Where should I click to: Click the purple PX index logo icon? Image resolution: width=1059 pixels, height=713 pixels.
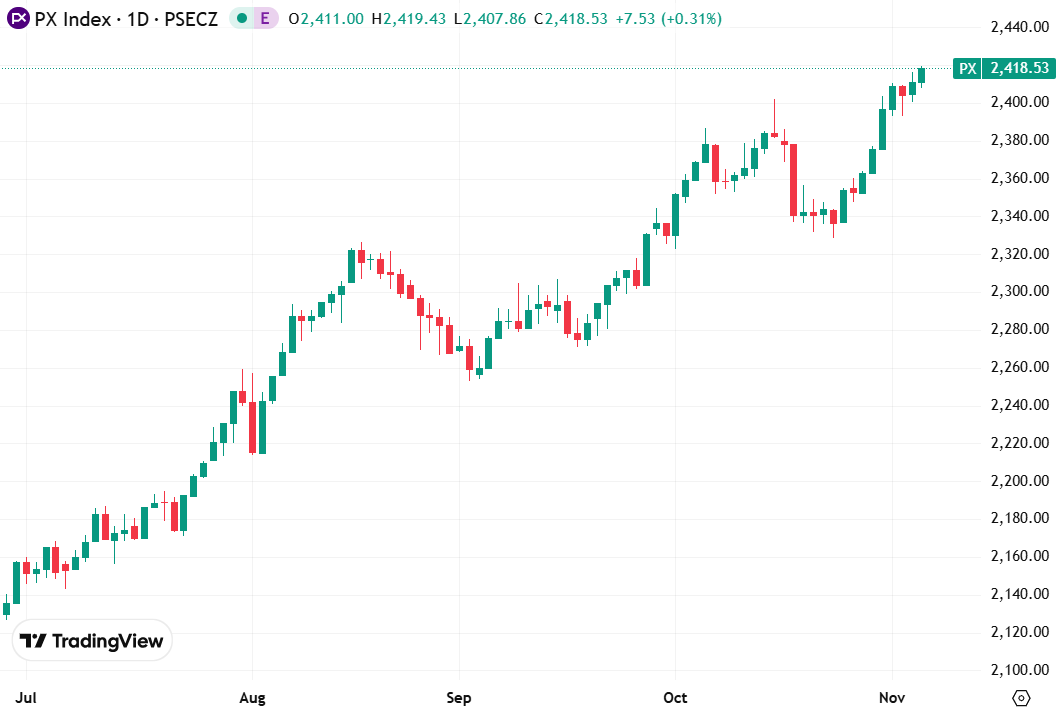(19, 19)
